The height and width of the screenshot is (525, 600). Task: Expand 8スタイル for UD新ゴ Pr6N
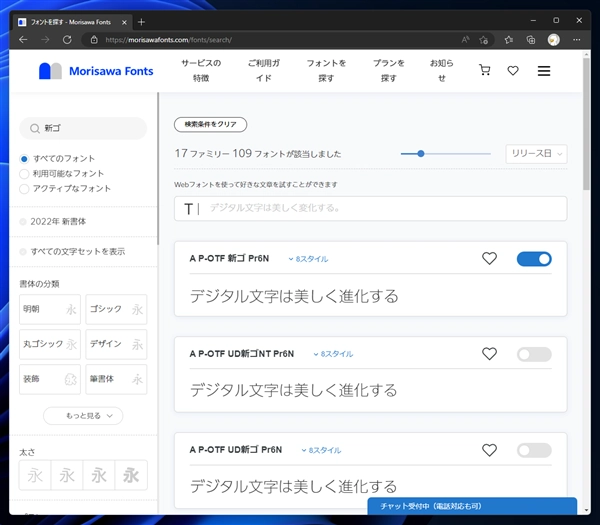click(x=321, y=450)
